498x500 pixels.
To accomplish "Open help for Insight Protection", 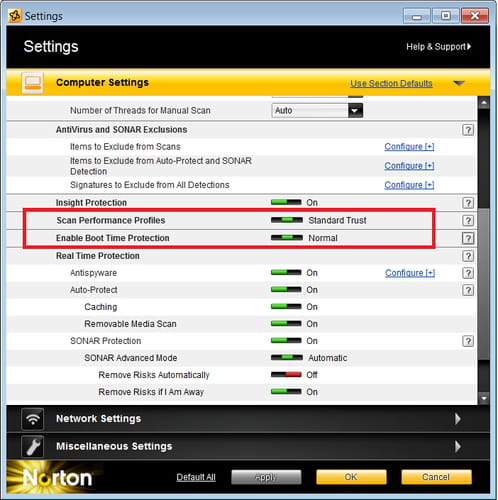I will click(x=468, y=203).
